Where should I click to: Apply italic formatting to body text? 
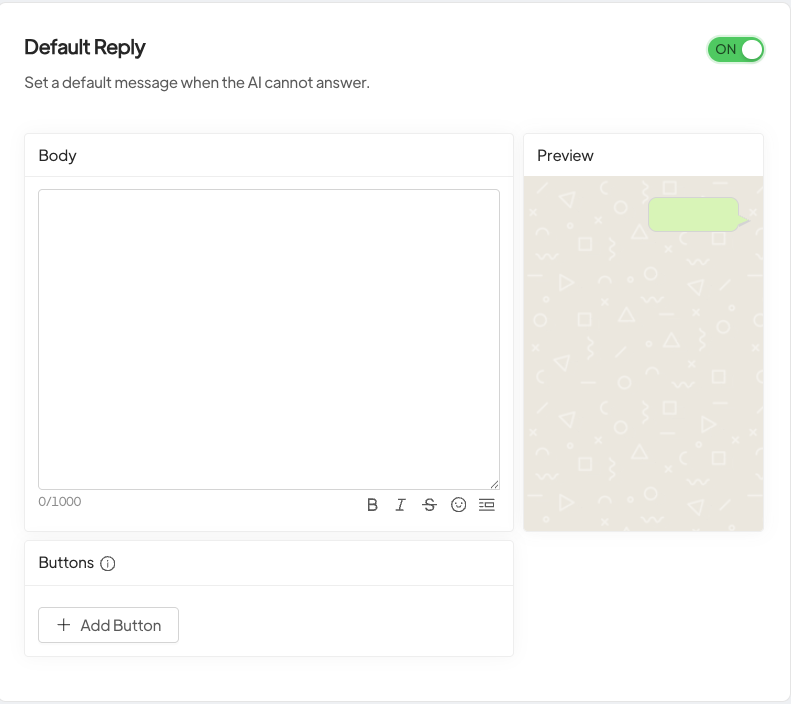click(x=400, y=505)
